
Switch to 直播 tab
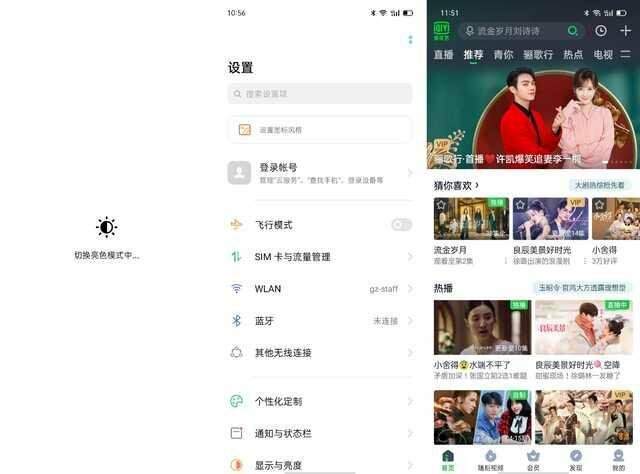(443, 55)
